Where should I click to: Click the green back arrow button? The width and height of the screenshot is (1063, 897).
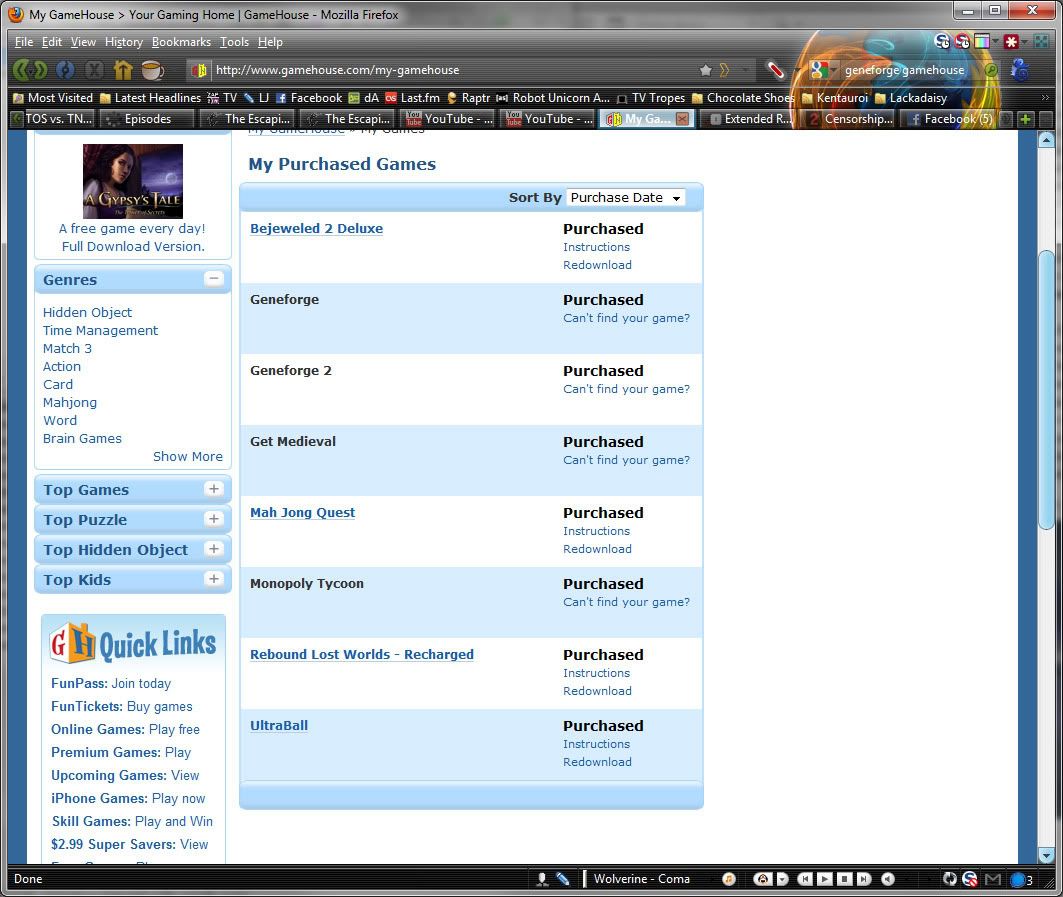click(x=20, y=69)
